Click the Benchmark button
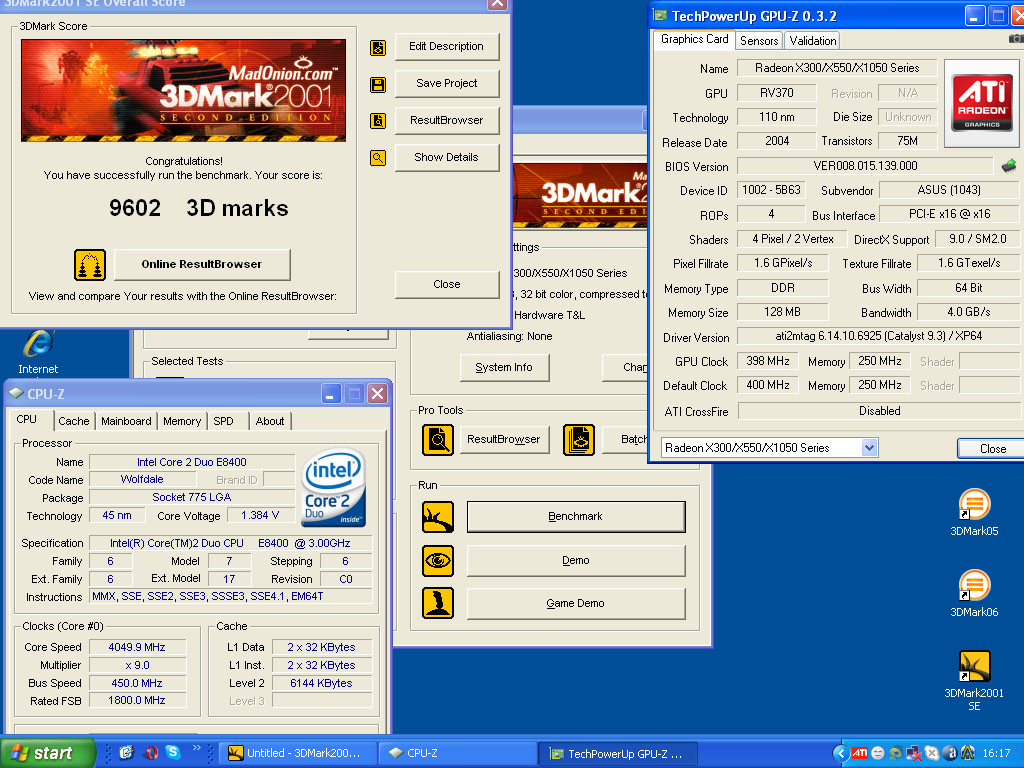The image size is (1024, 768). point(575,517)
